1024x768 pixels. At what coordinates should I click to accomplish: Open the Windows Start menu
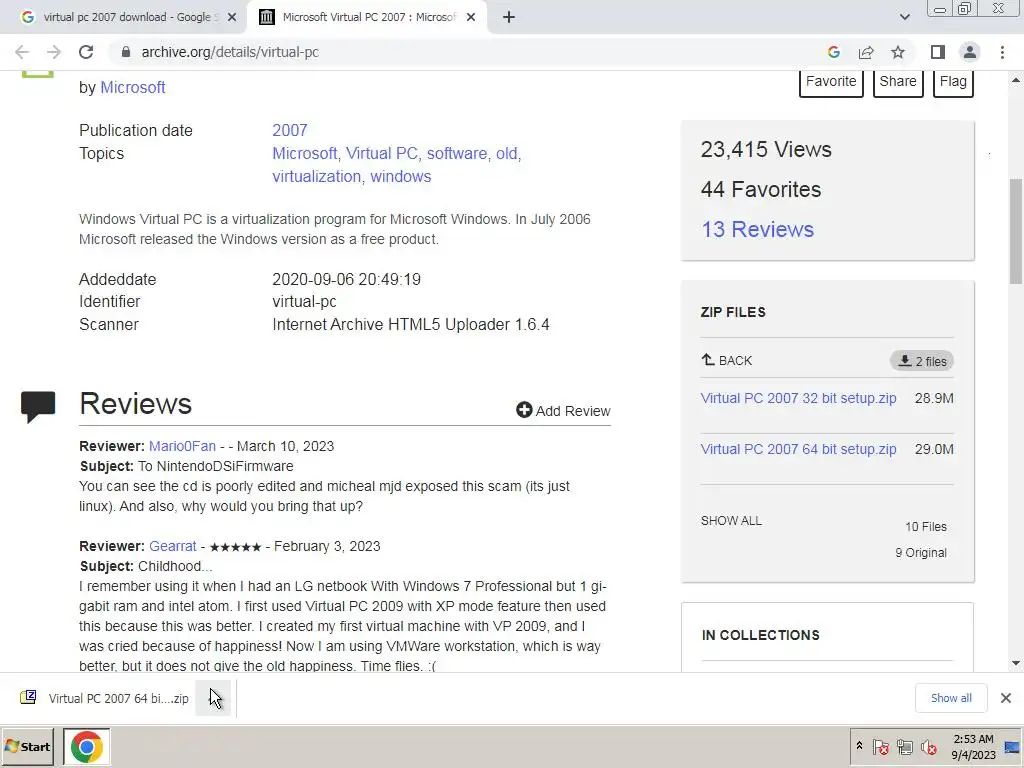[27, 746]
